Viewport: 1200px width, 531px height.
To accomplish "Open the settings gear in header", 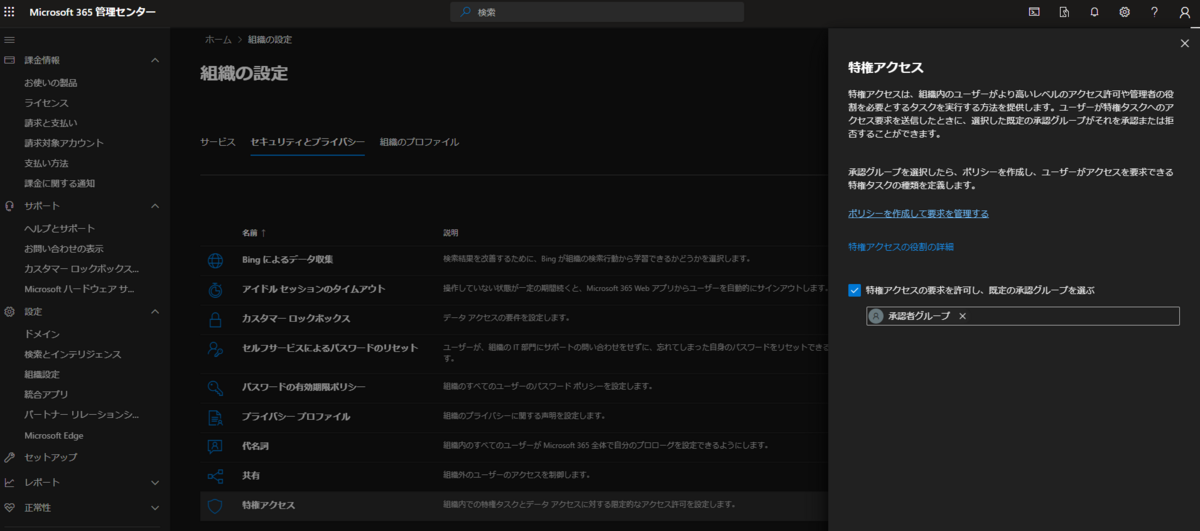I will coord(1125,12).
